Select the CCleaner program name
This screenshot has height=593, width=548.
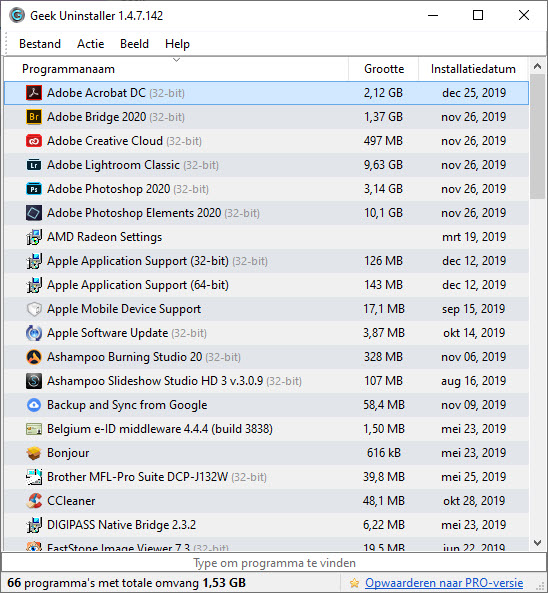[x=71, y=501]
